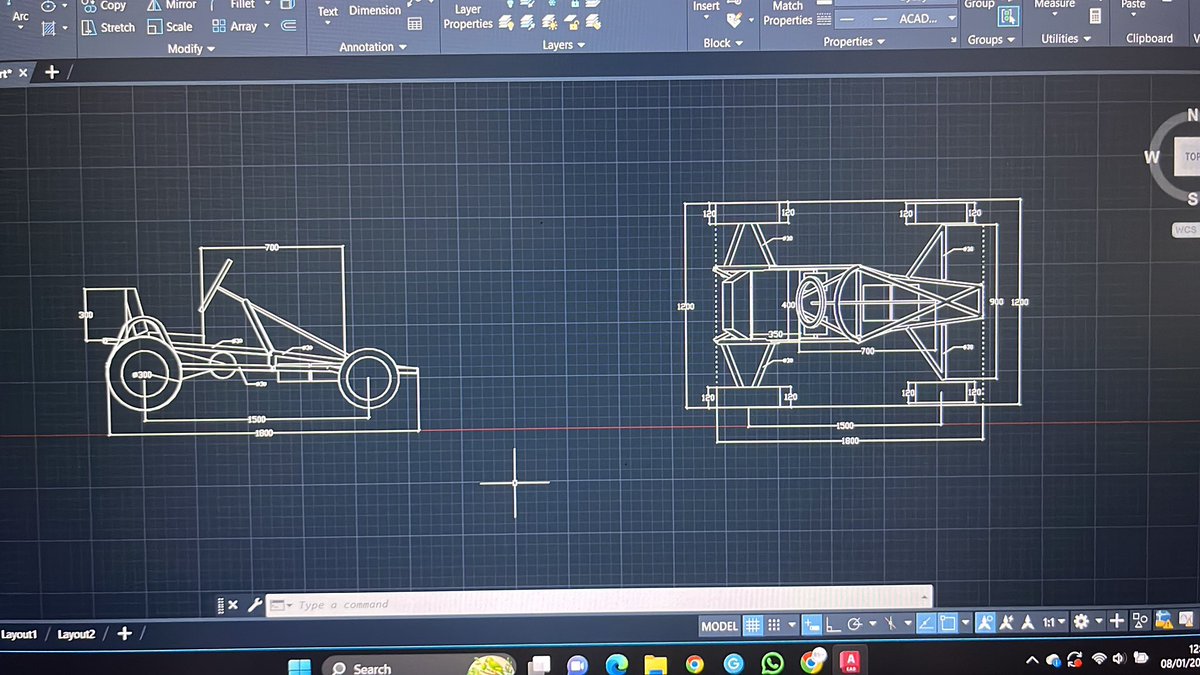Open a new drawing tab with plus
The image size is (1200, 675).
click(x=52, y=72)
